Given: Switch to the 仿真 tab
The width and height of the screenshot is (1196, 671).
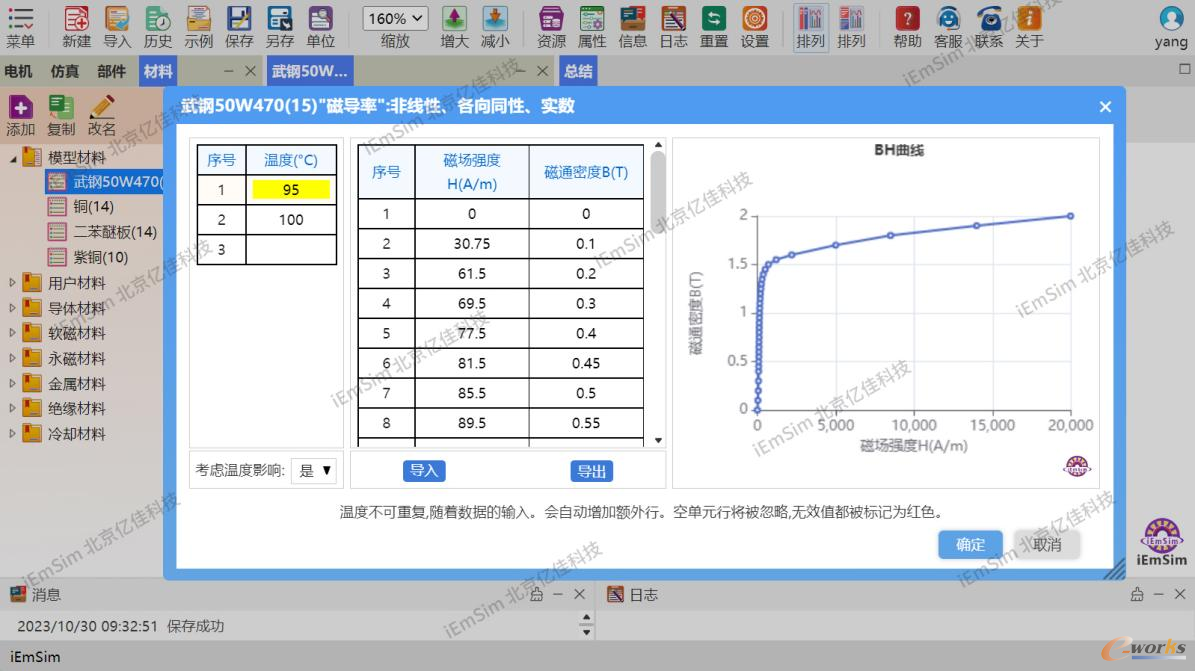Looking at the screenshot, I should pos(65,72).
